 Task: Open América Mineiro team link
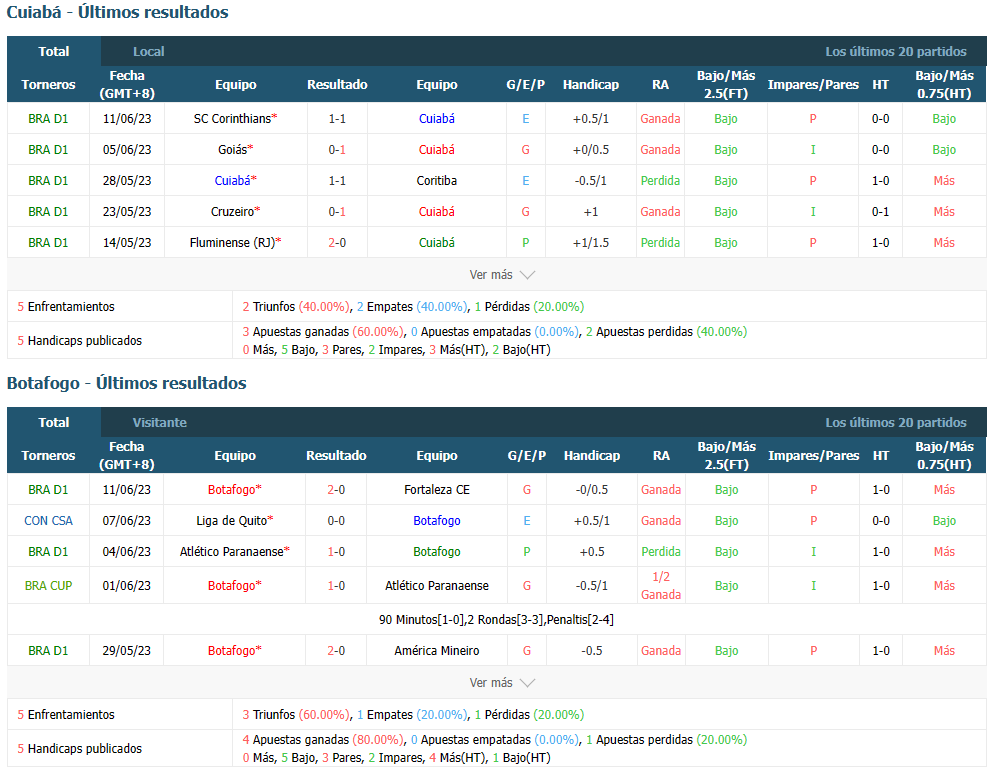[437, 651]
